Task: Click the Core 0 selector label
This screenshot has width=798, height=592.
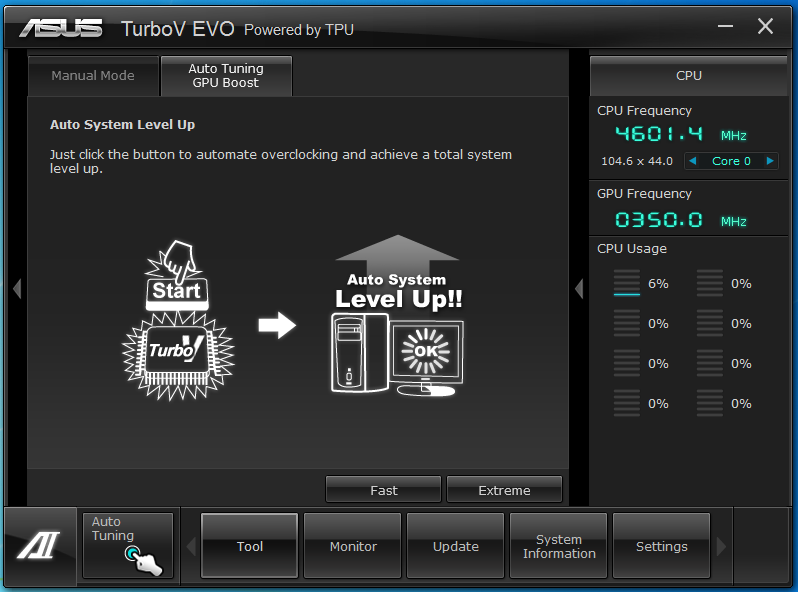Action: [731, 161]
